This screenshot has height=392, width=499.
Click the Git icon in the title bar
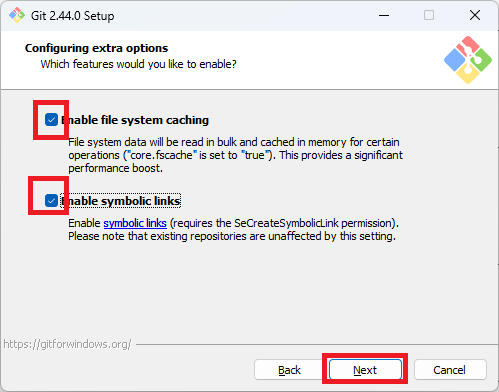17,15
